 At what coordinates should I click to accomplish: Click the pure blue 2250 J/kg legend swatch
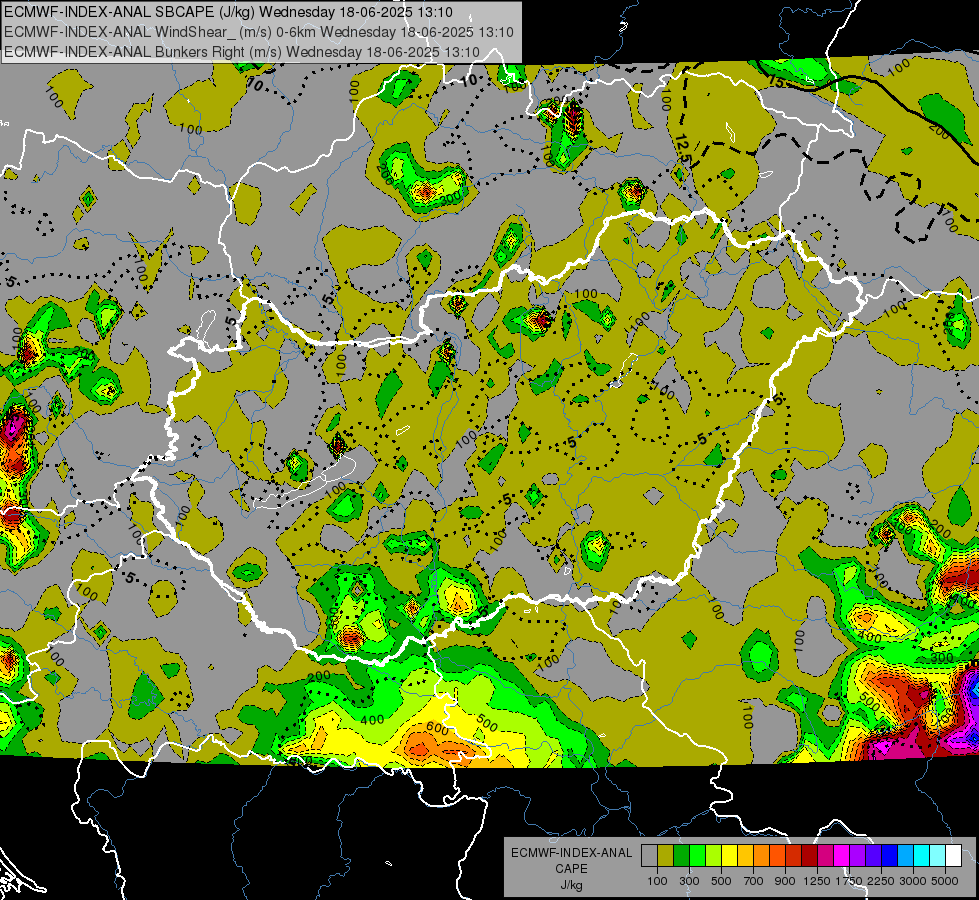point(890,855)
